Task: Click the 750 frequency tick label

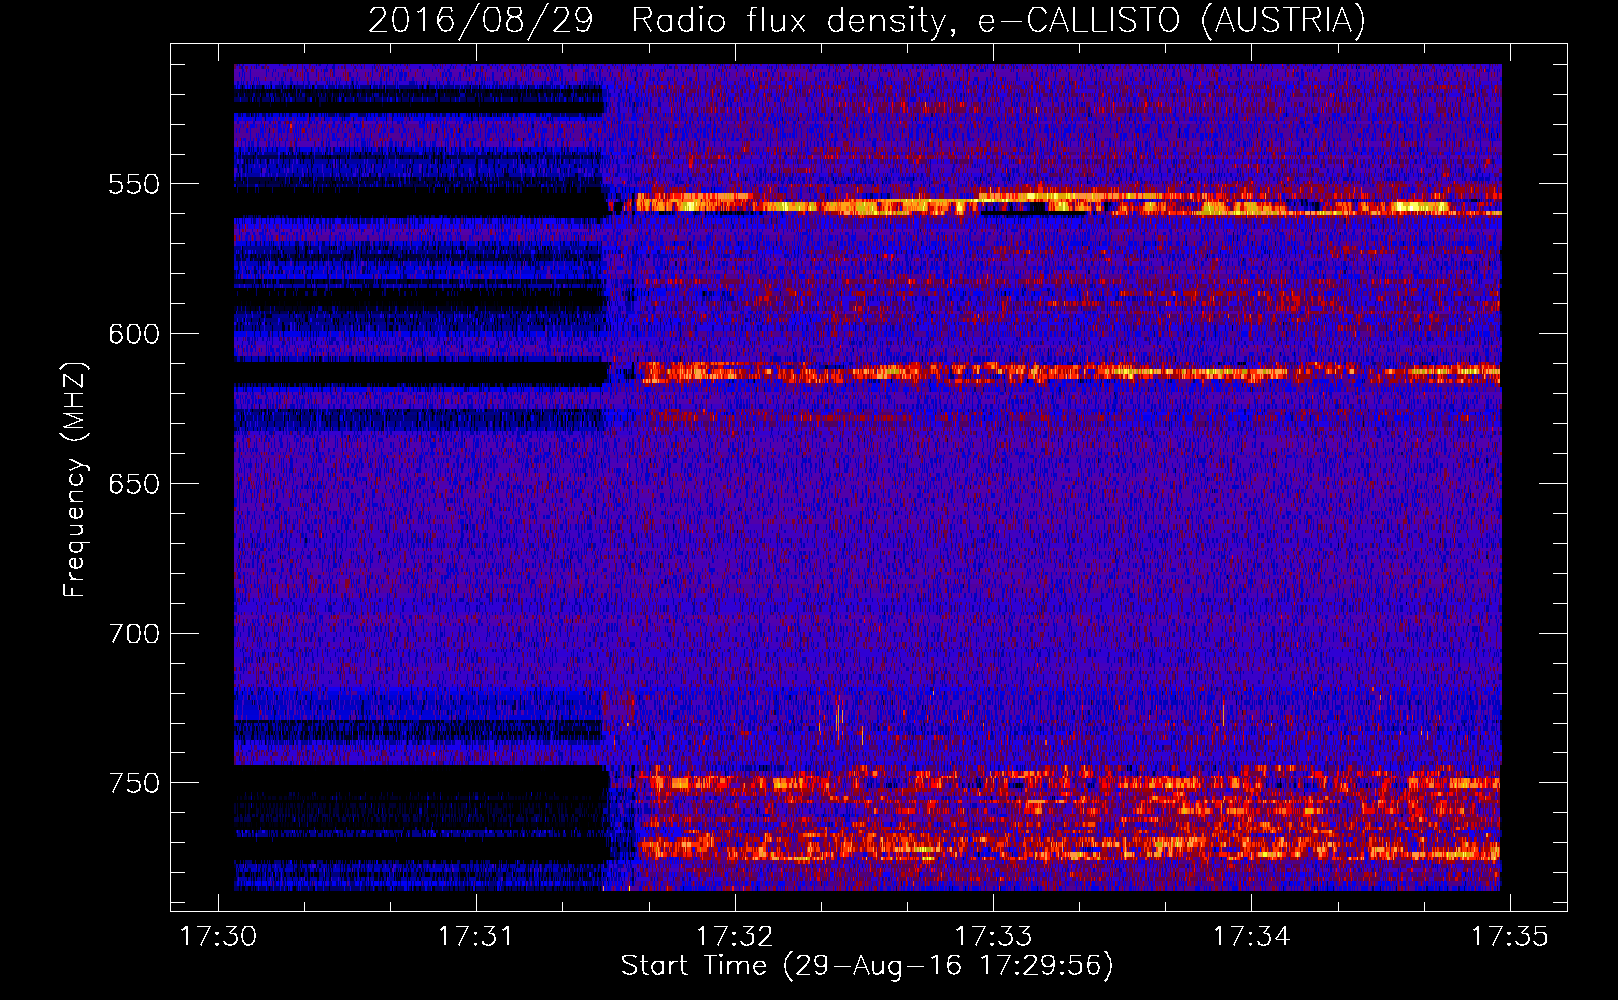Action: tap(134, 783)
